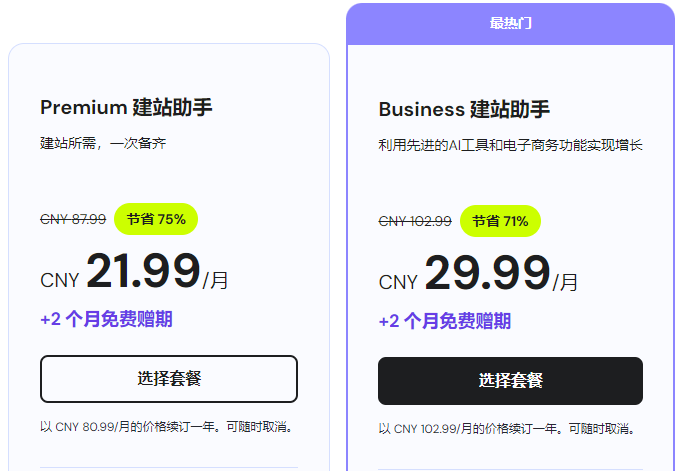Click the CNY 102.99/月 renewal terms text
Screen dimensions: 698x471
(x=508, y=429)
